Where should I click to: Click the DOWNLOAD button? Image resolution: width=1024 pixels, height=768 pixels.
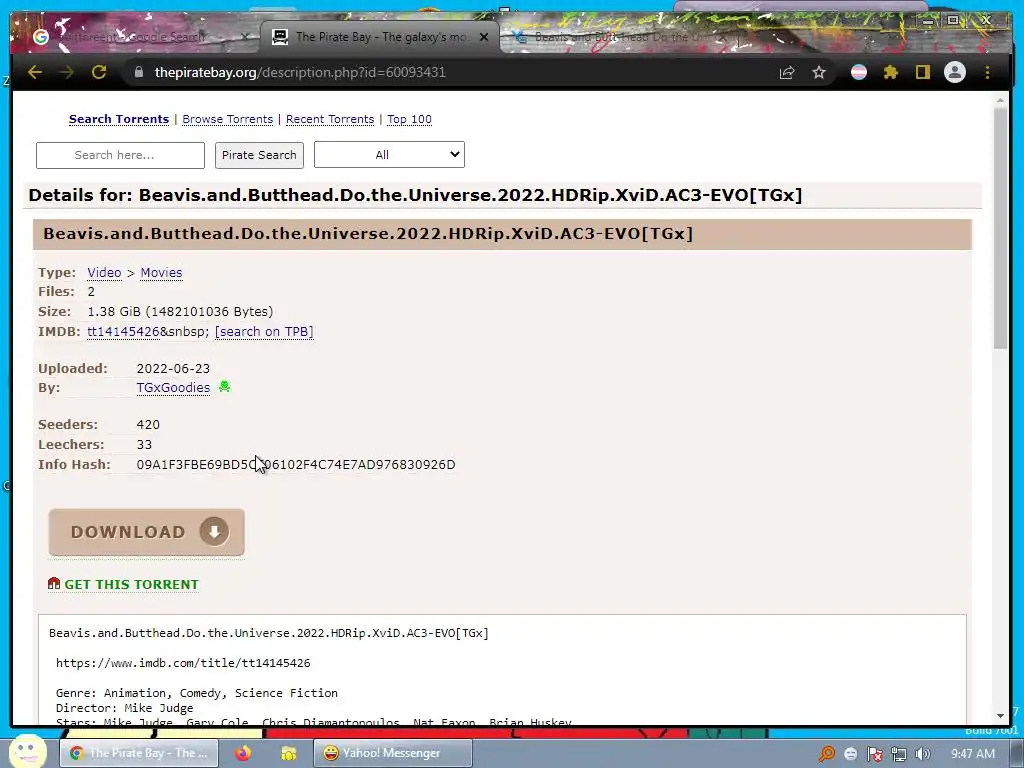[x=146, y=532]
